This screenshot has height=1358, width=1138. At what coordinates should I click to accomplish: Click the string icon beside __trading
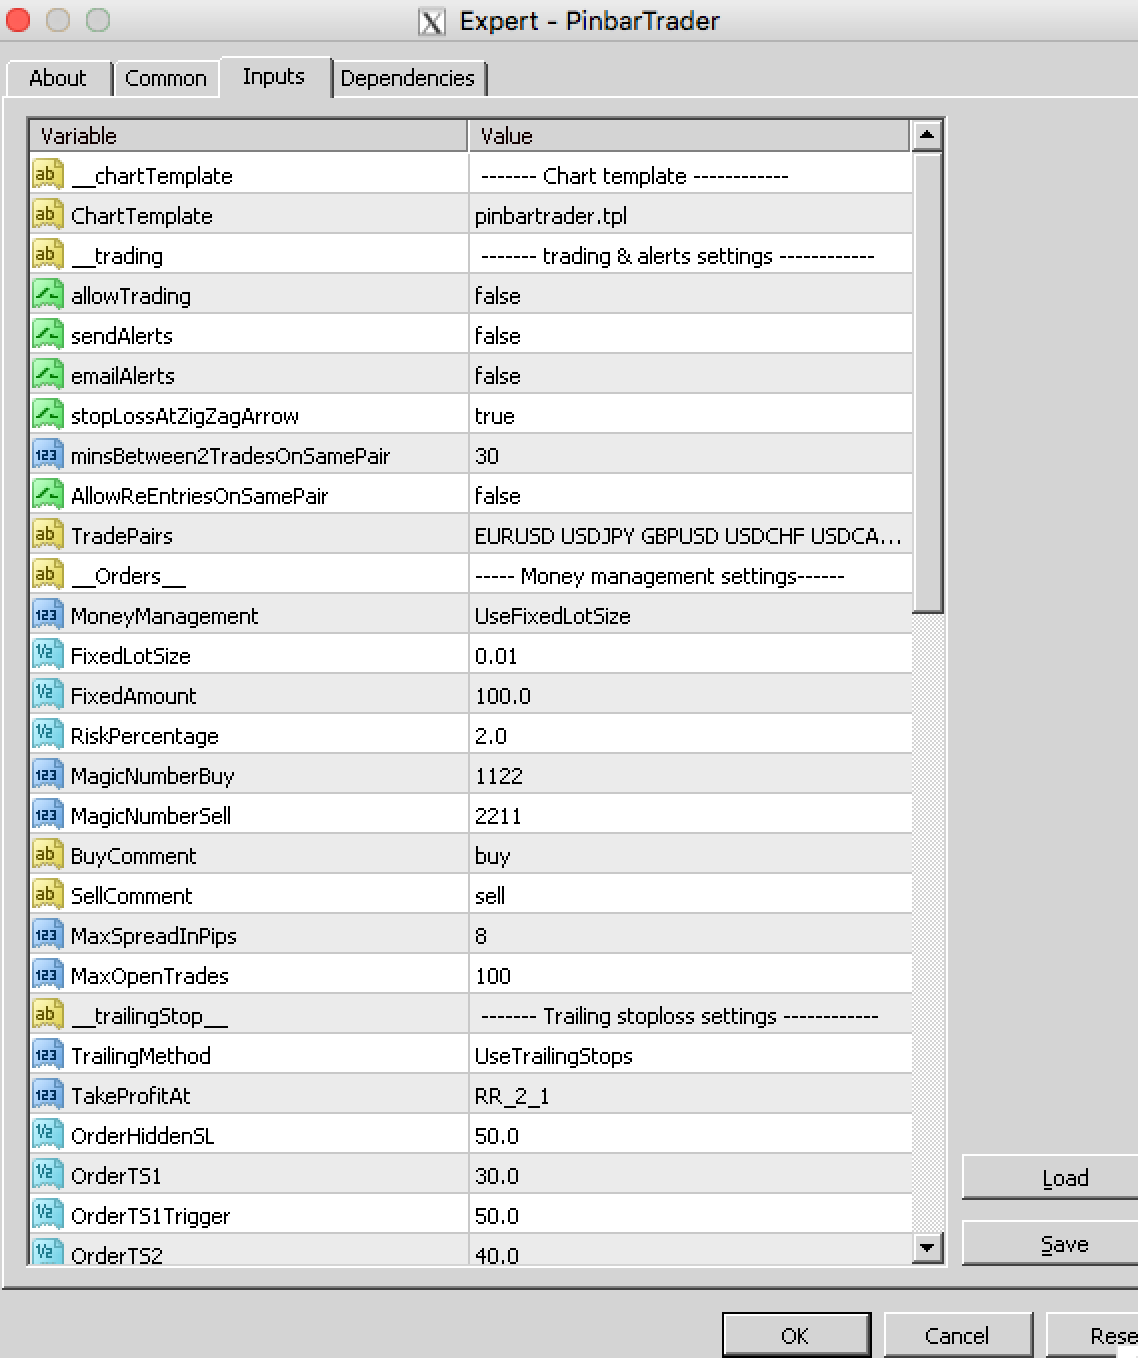coord(48,255)
